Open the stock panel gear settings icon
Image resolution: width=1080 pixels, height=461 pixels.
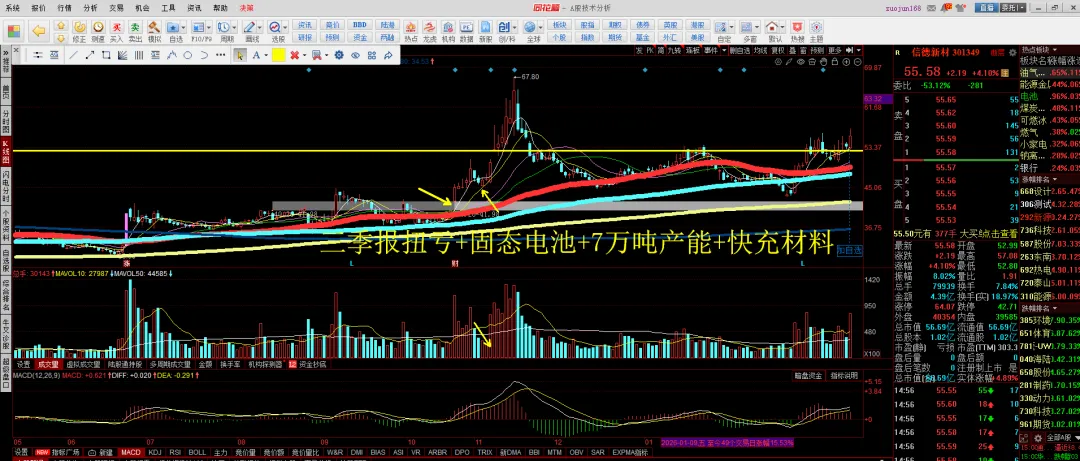tap(1010, 52)
